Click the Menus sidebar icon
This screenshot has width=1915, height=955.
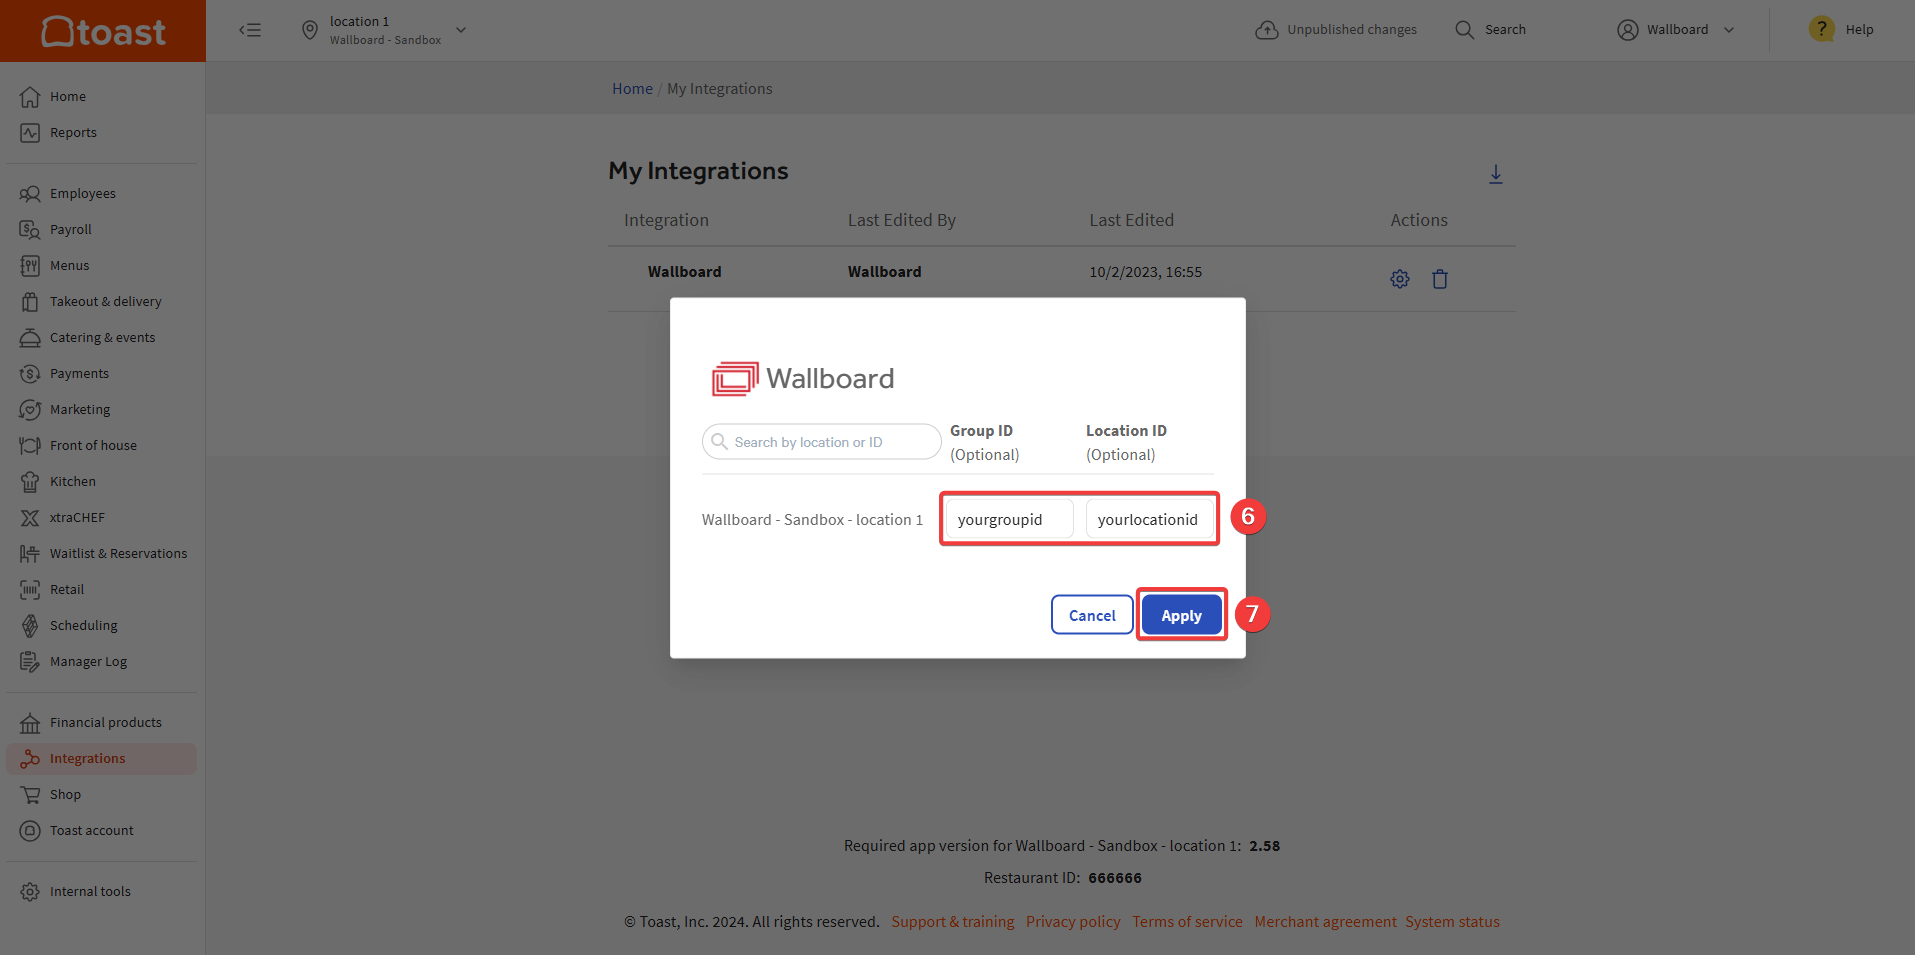click(x=30, y=266)
